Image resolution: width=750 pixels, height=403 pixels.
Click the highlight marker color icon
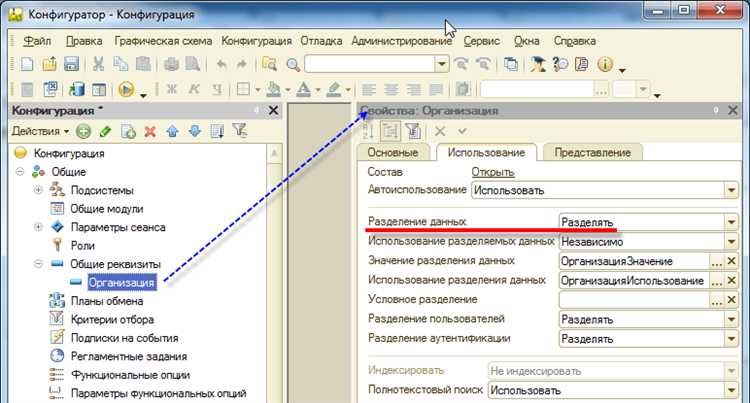coord(334,89)
